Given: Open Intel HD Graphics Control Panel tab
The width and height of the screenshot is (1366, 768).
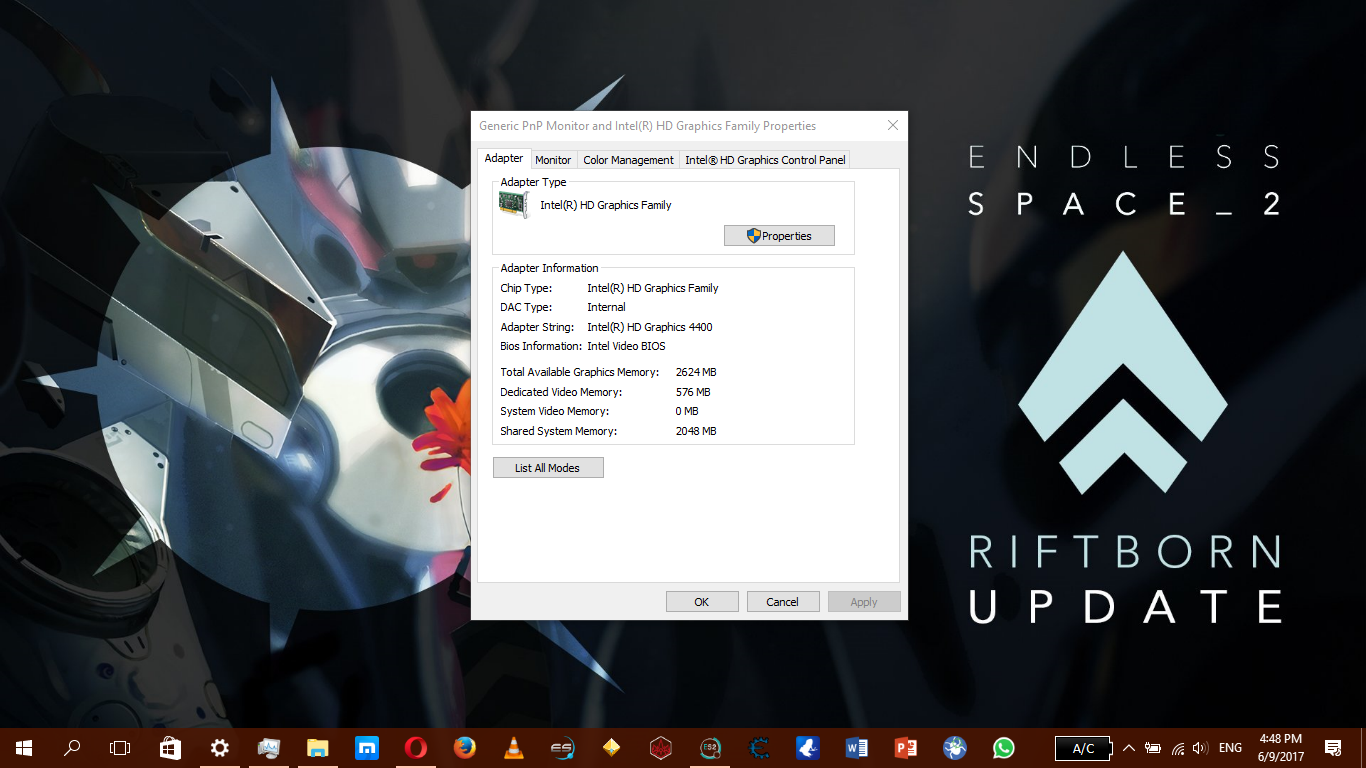Looking at the screenshot, I should tap(765, 160).
